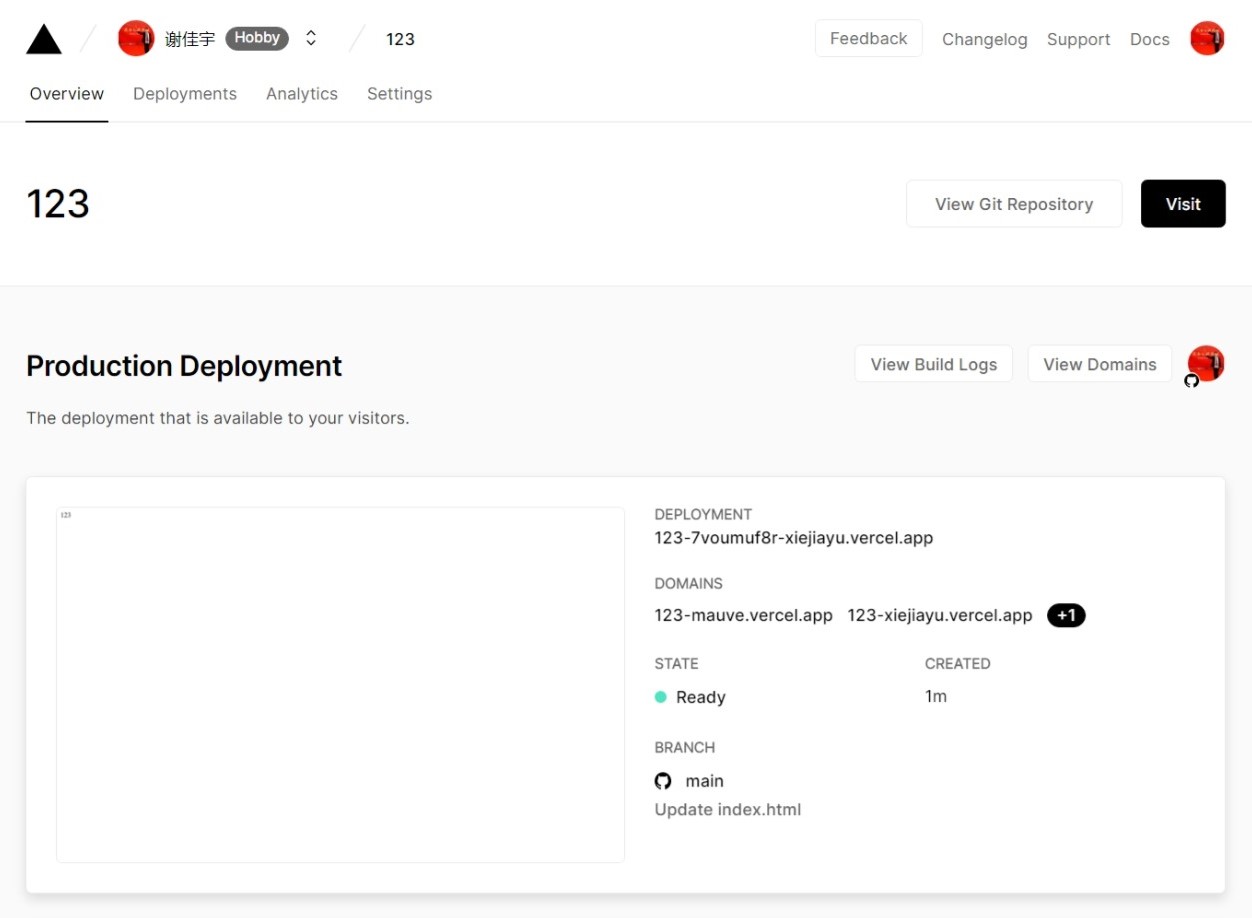1252x918 pixels.
Task: Switch to the Deployments tab
Action: 185,94
